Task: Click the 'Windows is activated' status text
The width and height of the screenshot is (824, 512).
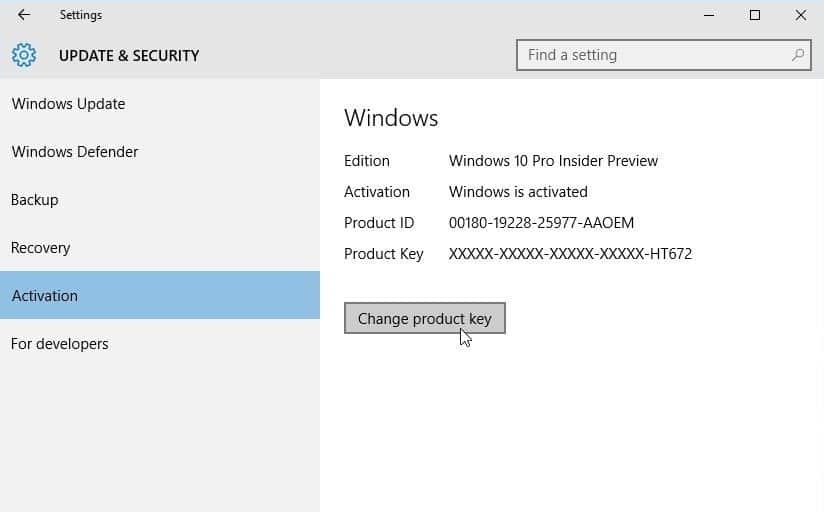Action: point(518,192)
